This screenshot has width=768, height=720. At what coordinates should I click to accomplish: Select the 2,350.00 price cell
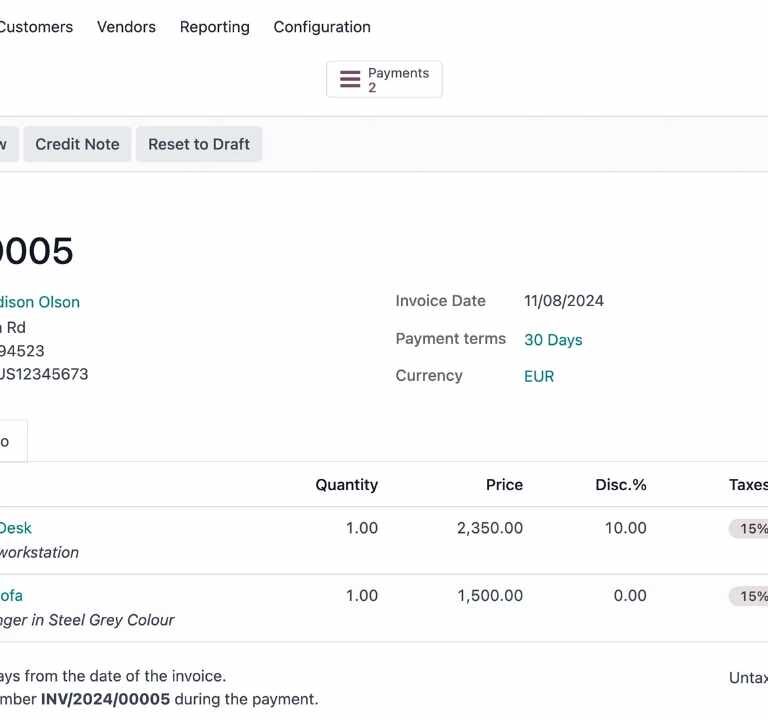point(489,528)
